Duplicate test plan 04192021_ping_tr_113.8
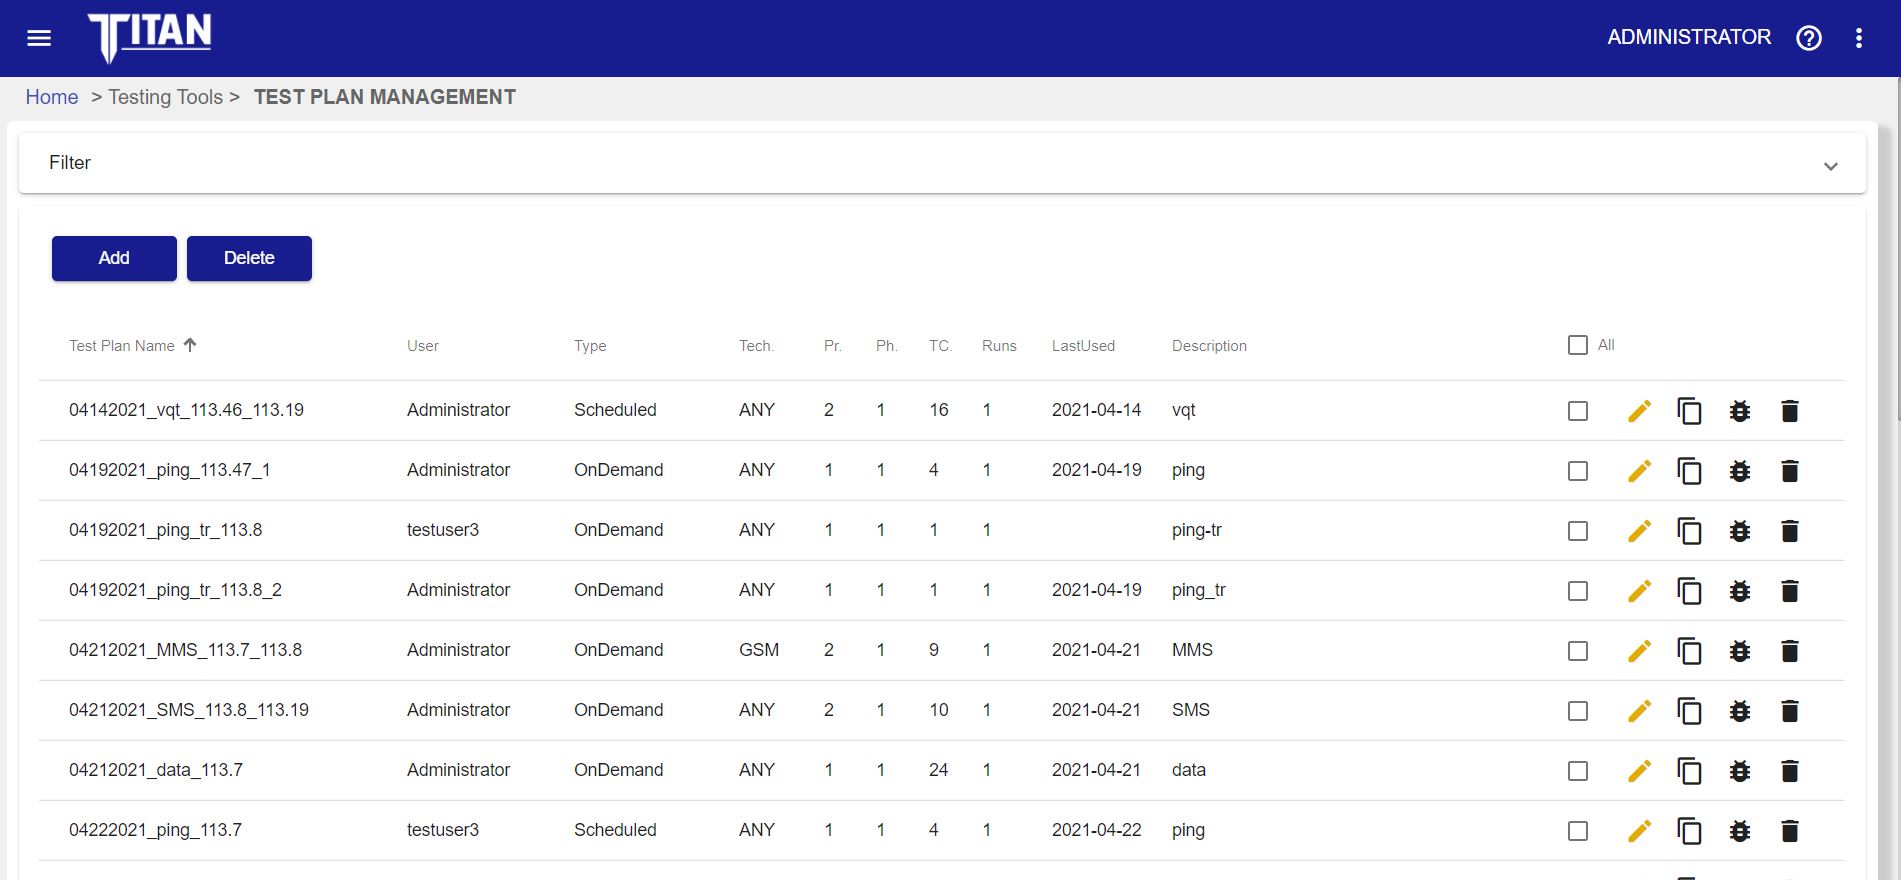 (x=1689, y=531)
